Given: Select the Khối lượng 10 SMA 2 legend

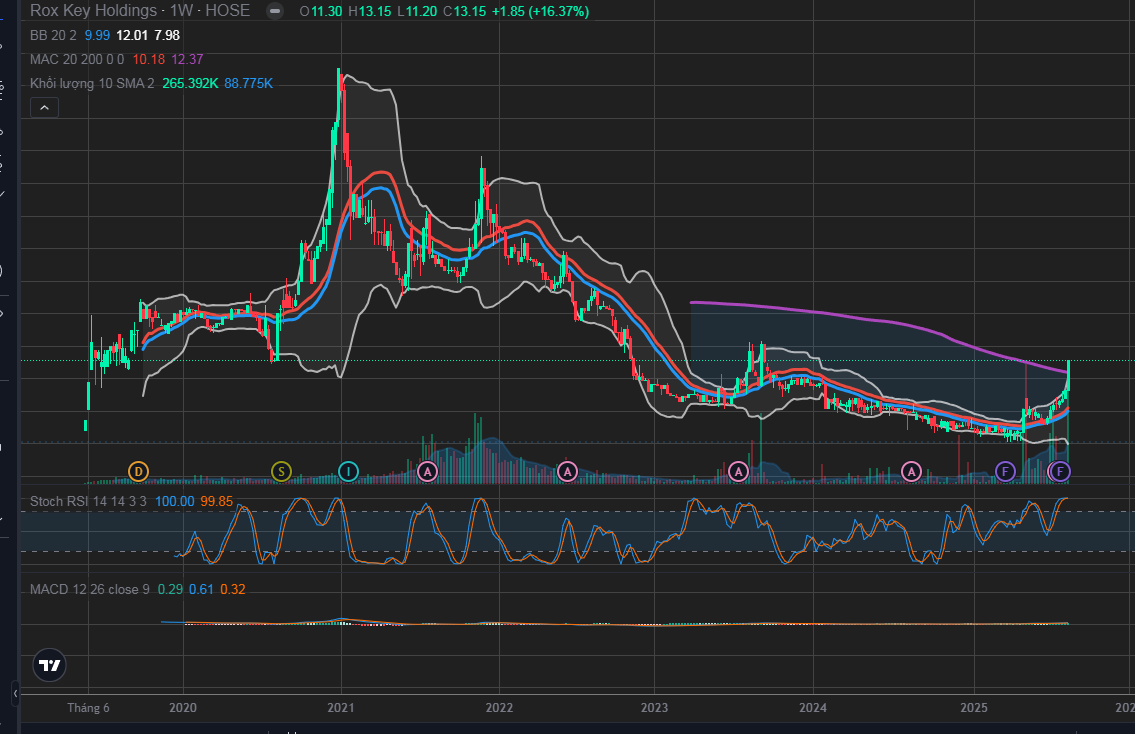Looking at the screenshot, I should tap(92, 83).
